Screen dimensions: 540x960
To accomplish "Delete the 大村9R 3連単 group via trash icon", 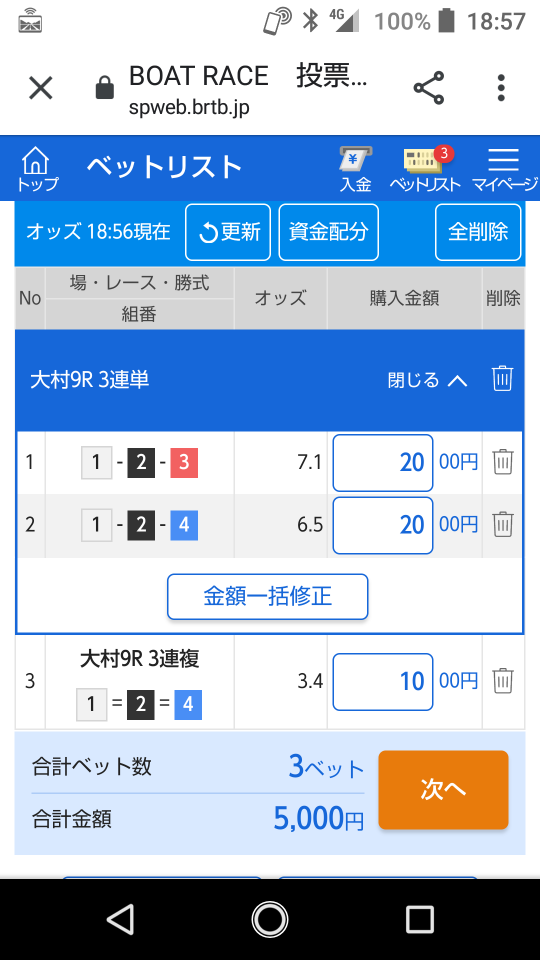I will [502, 379].
